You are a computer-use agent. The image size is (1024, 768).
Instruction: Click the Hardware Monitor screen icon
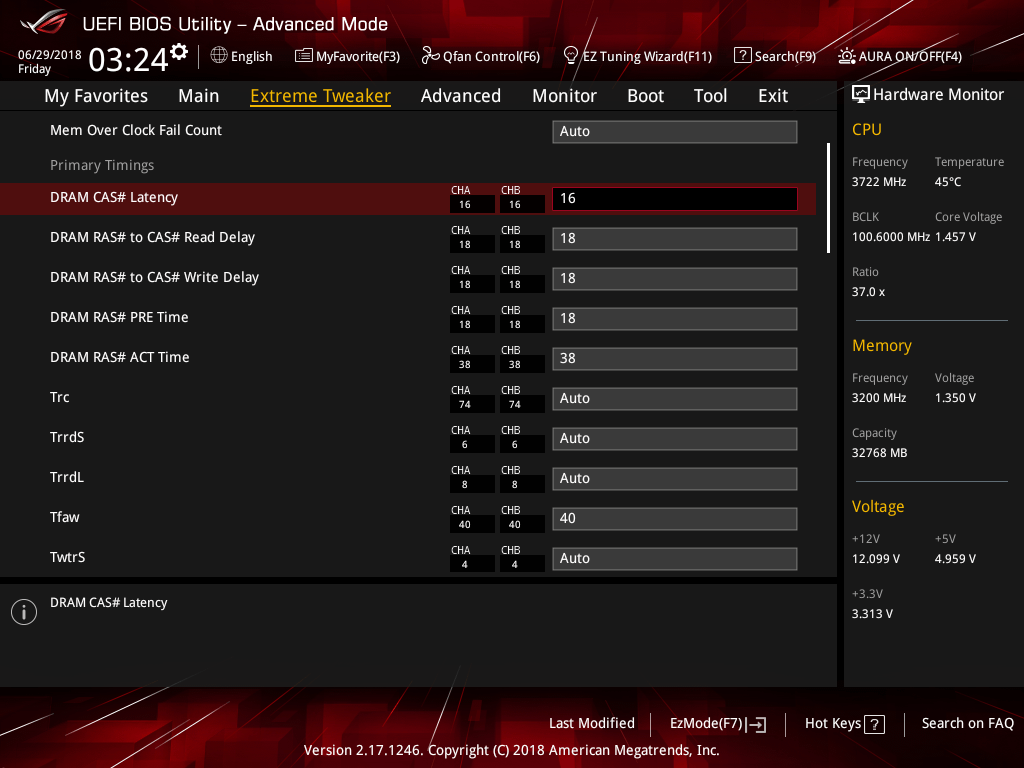click(x=861, y=95)
